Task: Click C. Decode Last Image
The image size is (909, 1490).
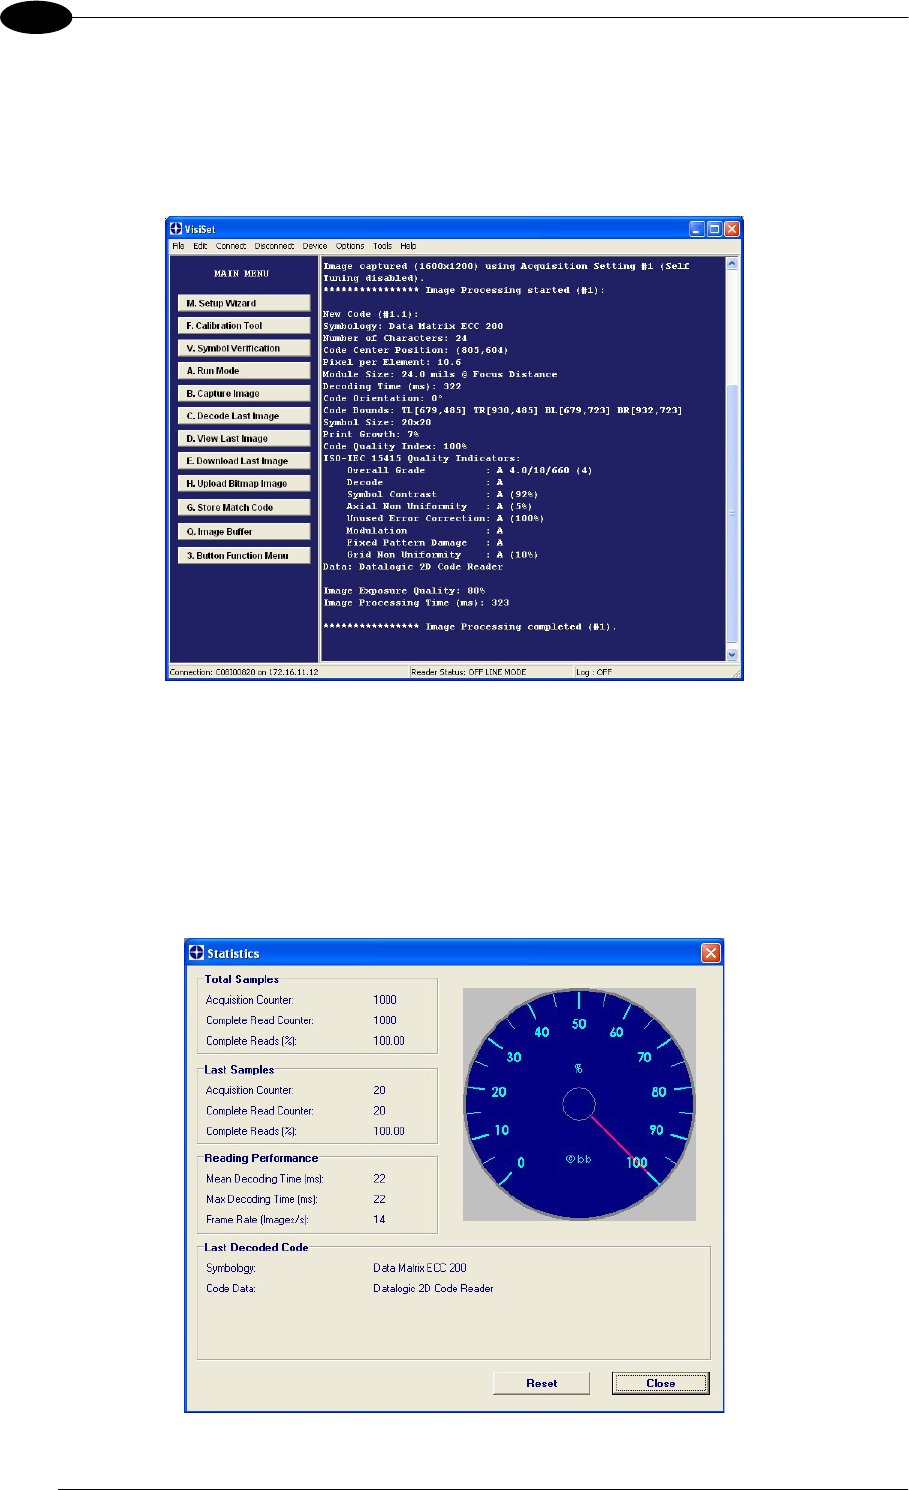Action: tap(244, 416)
